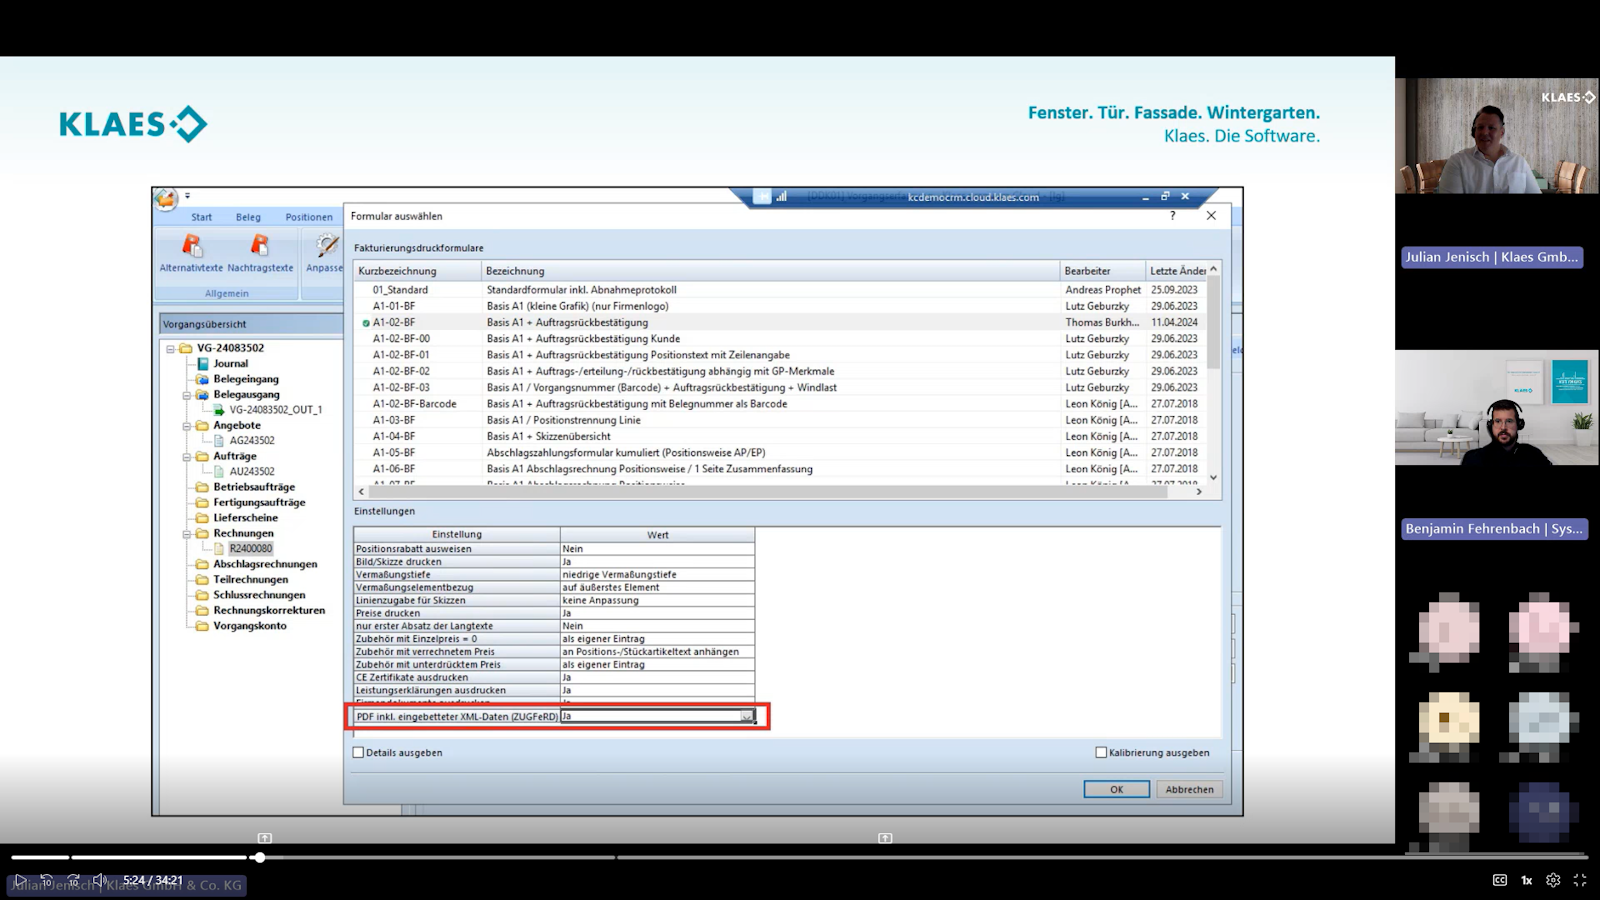Image resolution: width=1600 pixels, height=900 pixels.
Task: Exit fullscreen using the corner icon
Action: [x=1580, y=880]
